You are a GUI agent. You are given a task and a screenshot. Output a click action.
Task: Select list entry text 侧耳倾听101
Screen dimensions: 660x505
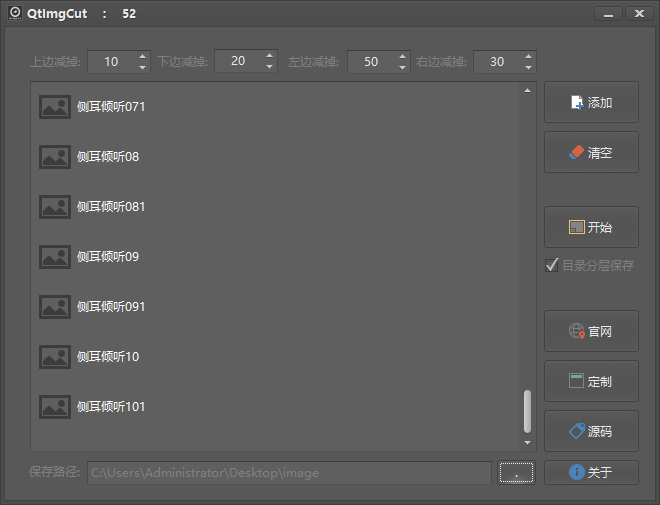coord(111,407)
